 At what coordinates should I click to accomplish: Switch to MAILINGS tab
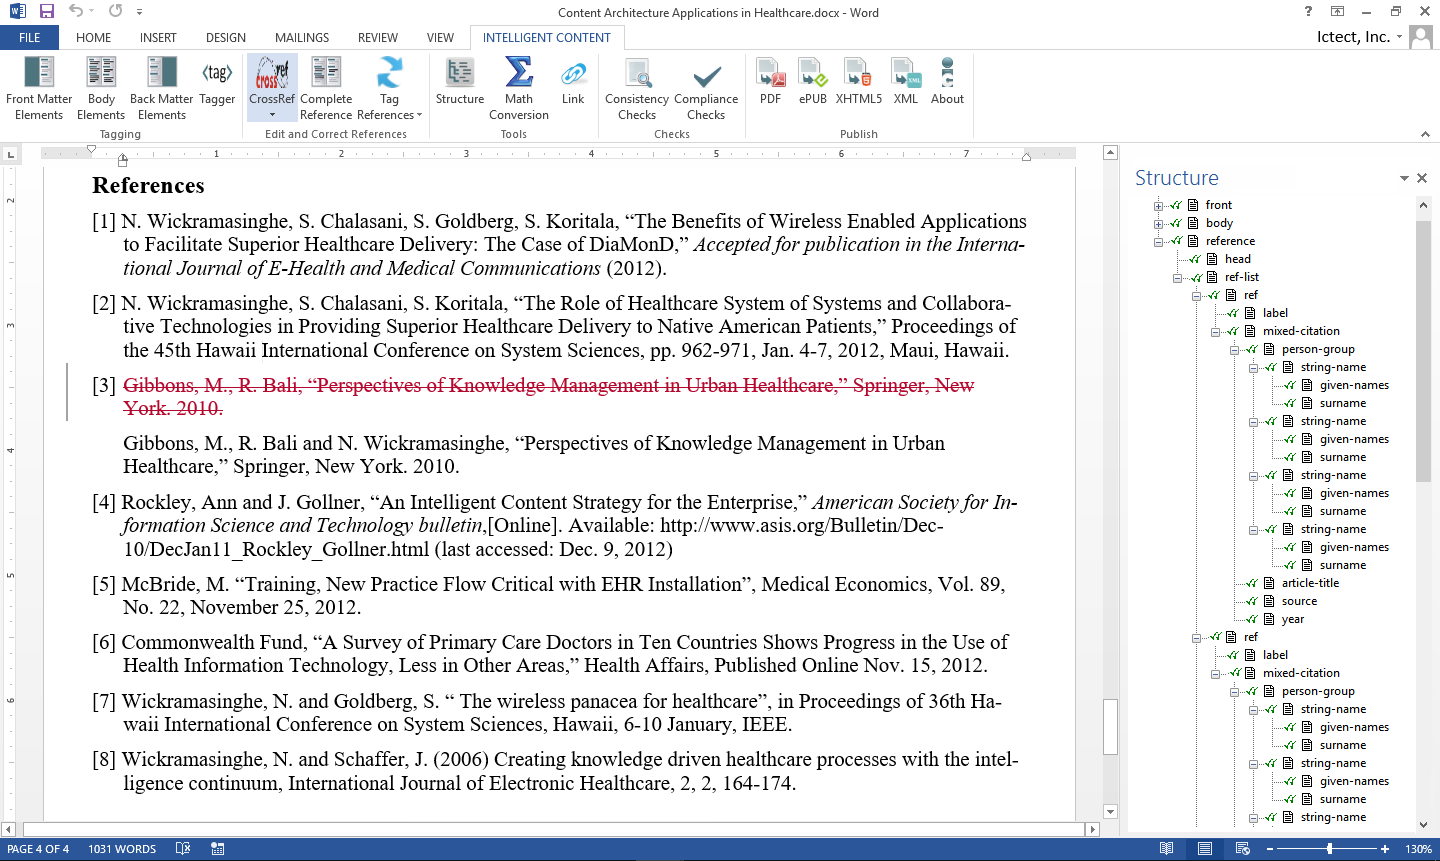[302, 37]
